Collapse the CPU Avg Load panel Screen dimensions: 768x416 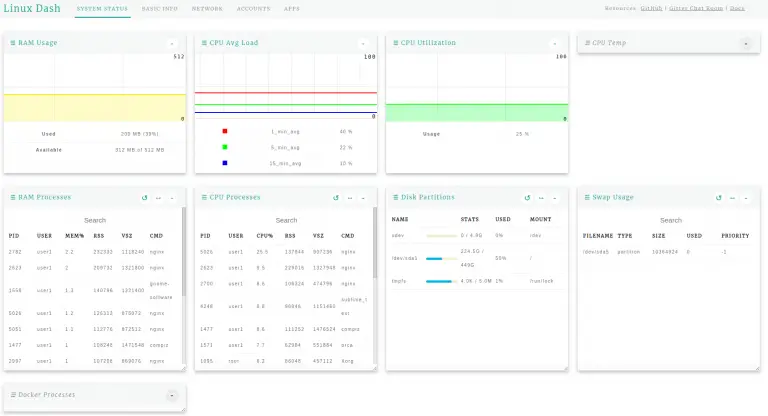(x=363, y=44)
